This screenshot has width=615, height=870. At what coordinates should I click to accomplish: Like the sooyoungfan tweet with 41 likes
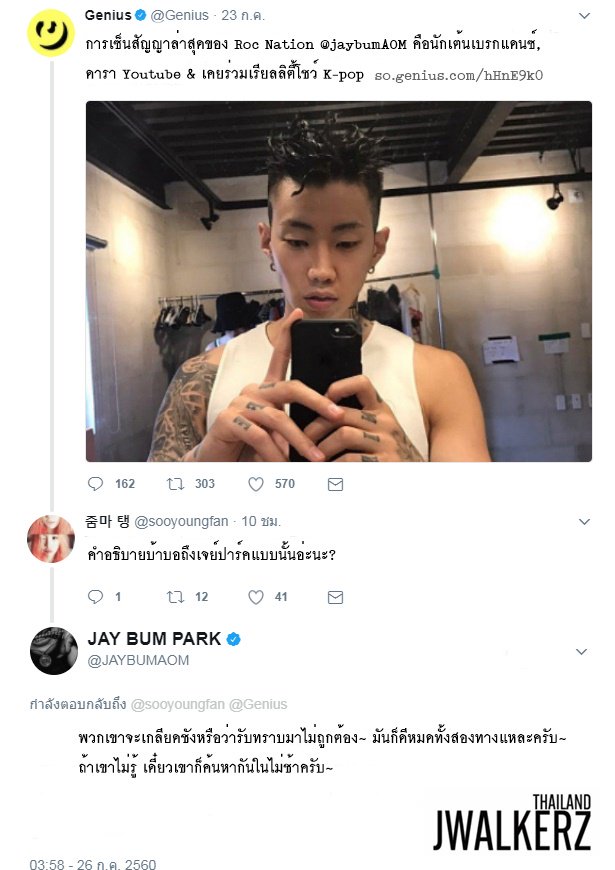[255, 597]
